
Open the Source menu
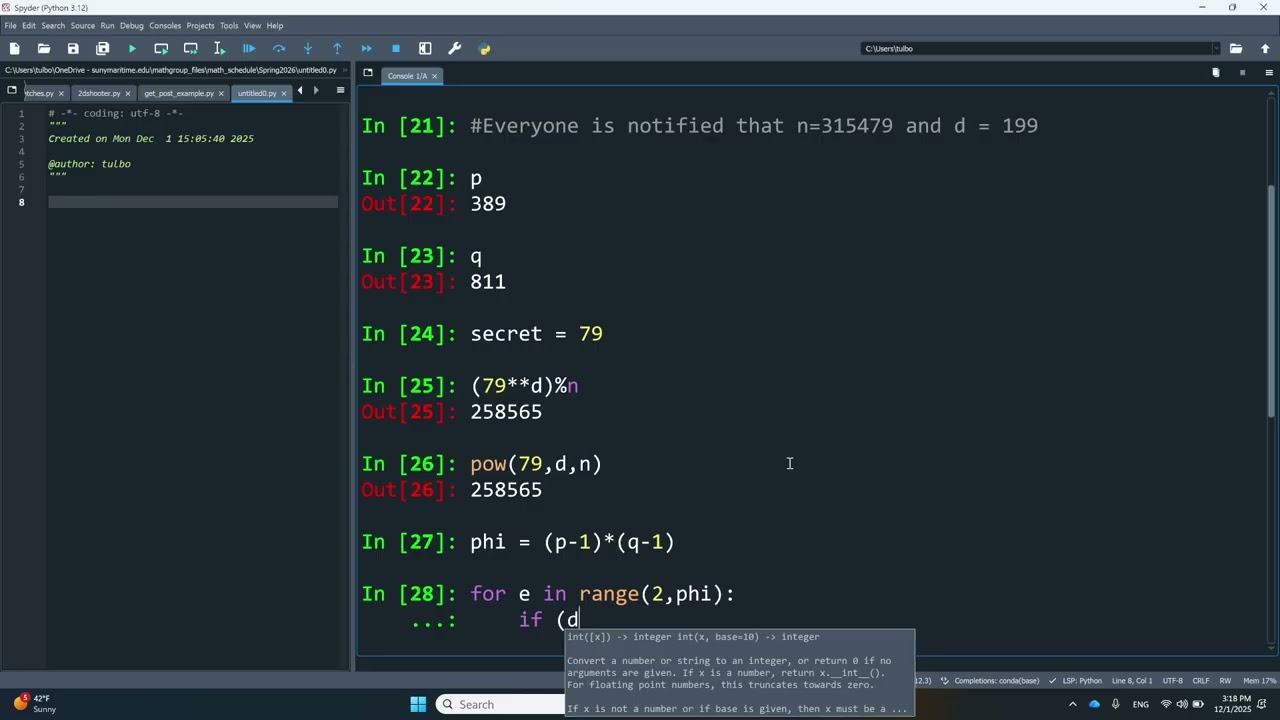point(83,25)
